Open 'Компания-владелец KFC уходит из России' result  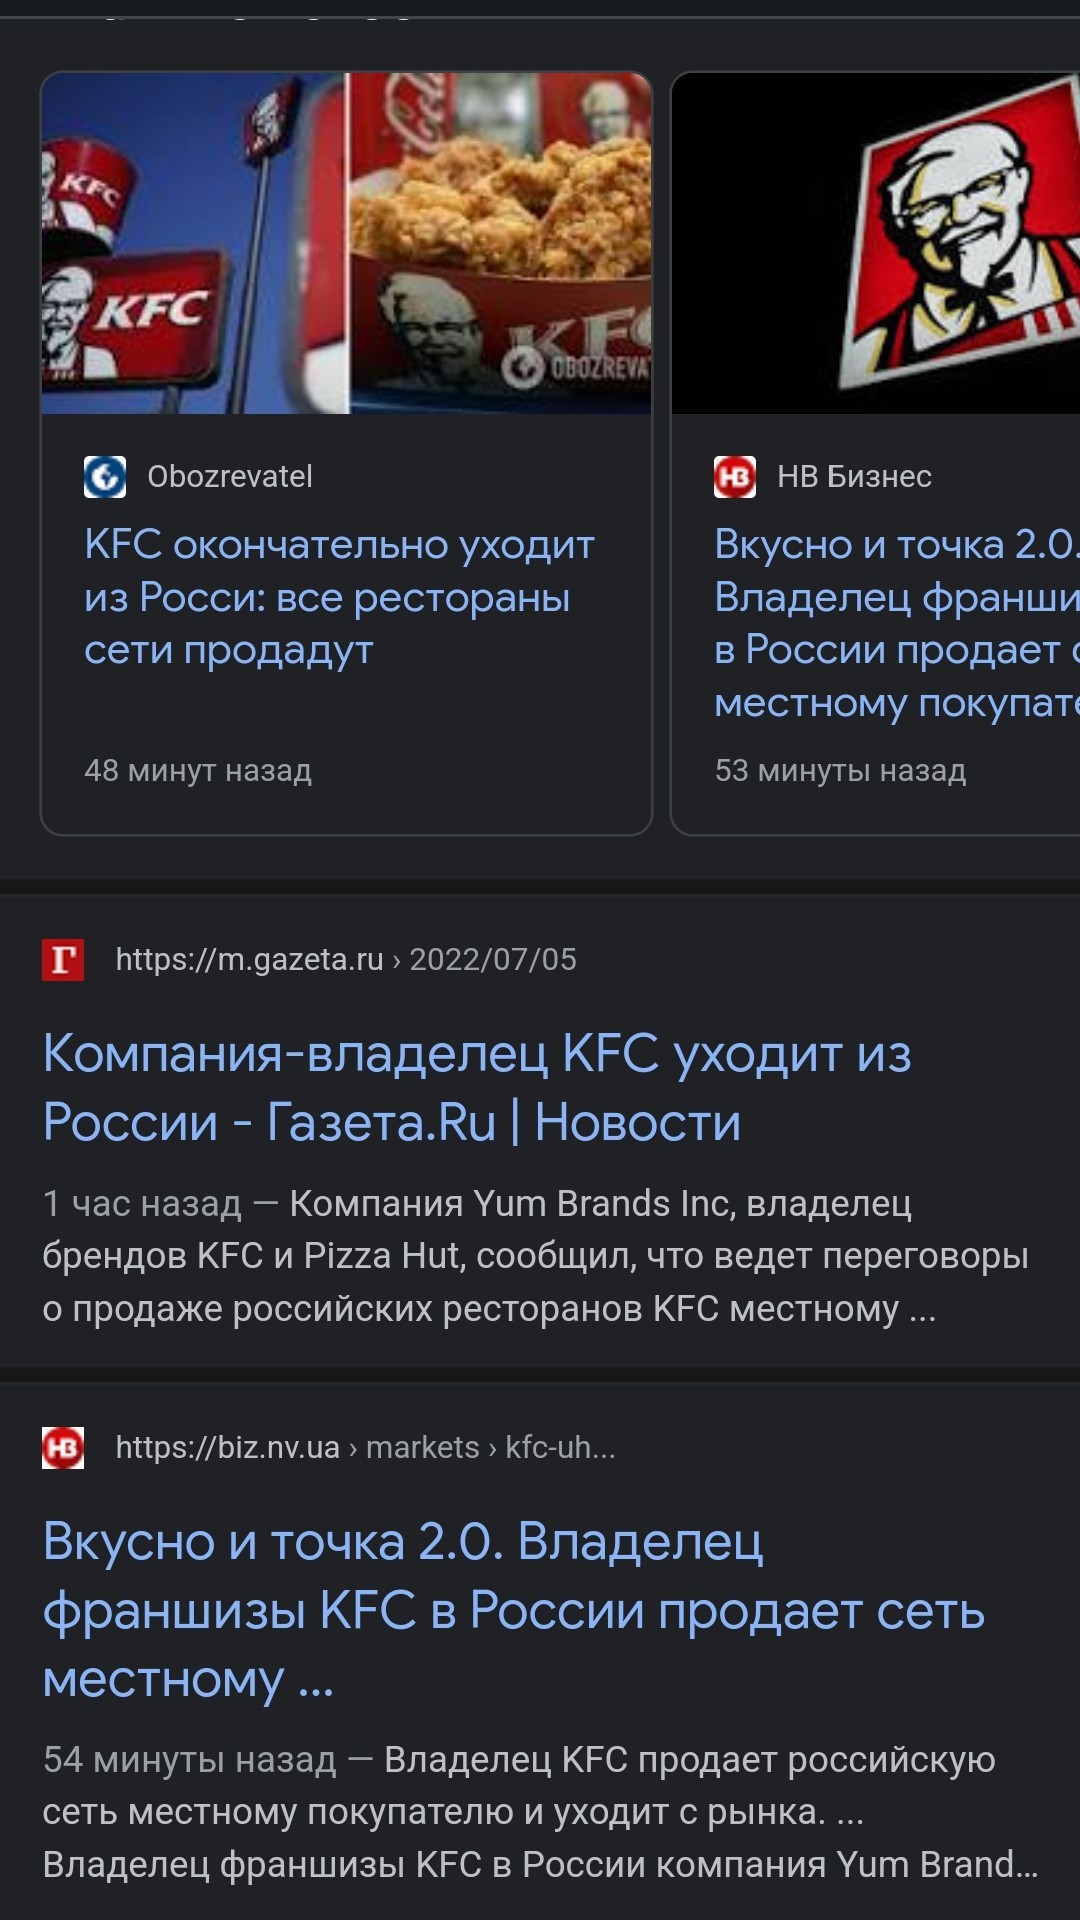point(477,1088)
